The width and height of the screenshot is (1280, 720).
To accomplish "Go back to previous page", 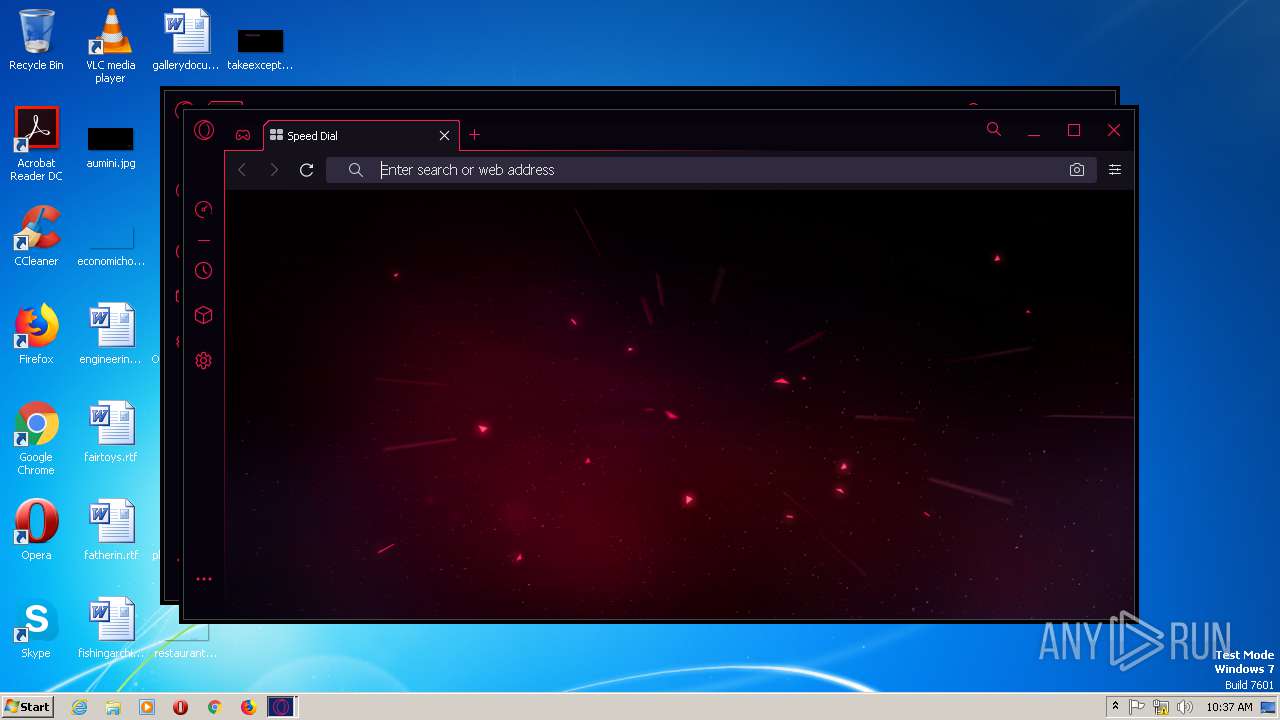I will (x=242, y=170).
